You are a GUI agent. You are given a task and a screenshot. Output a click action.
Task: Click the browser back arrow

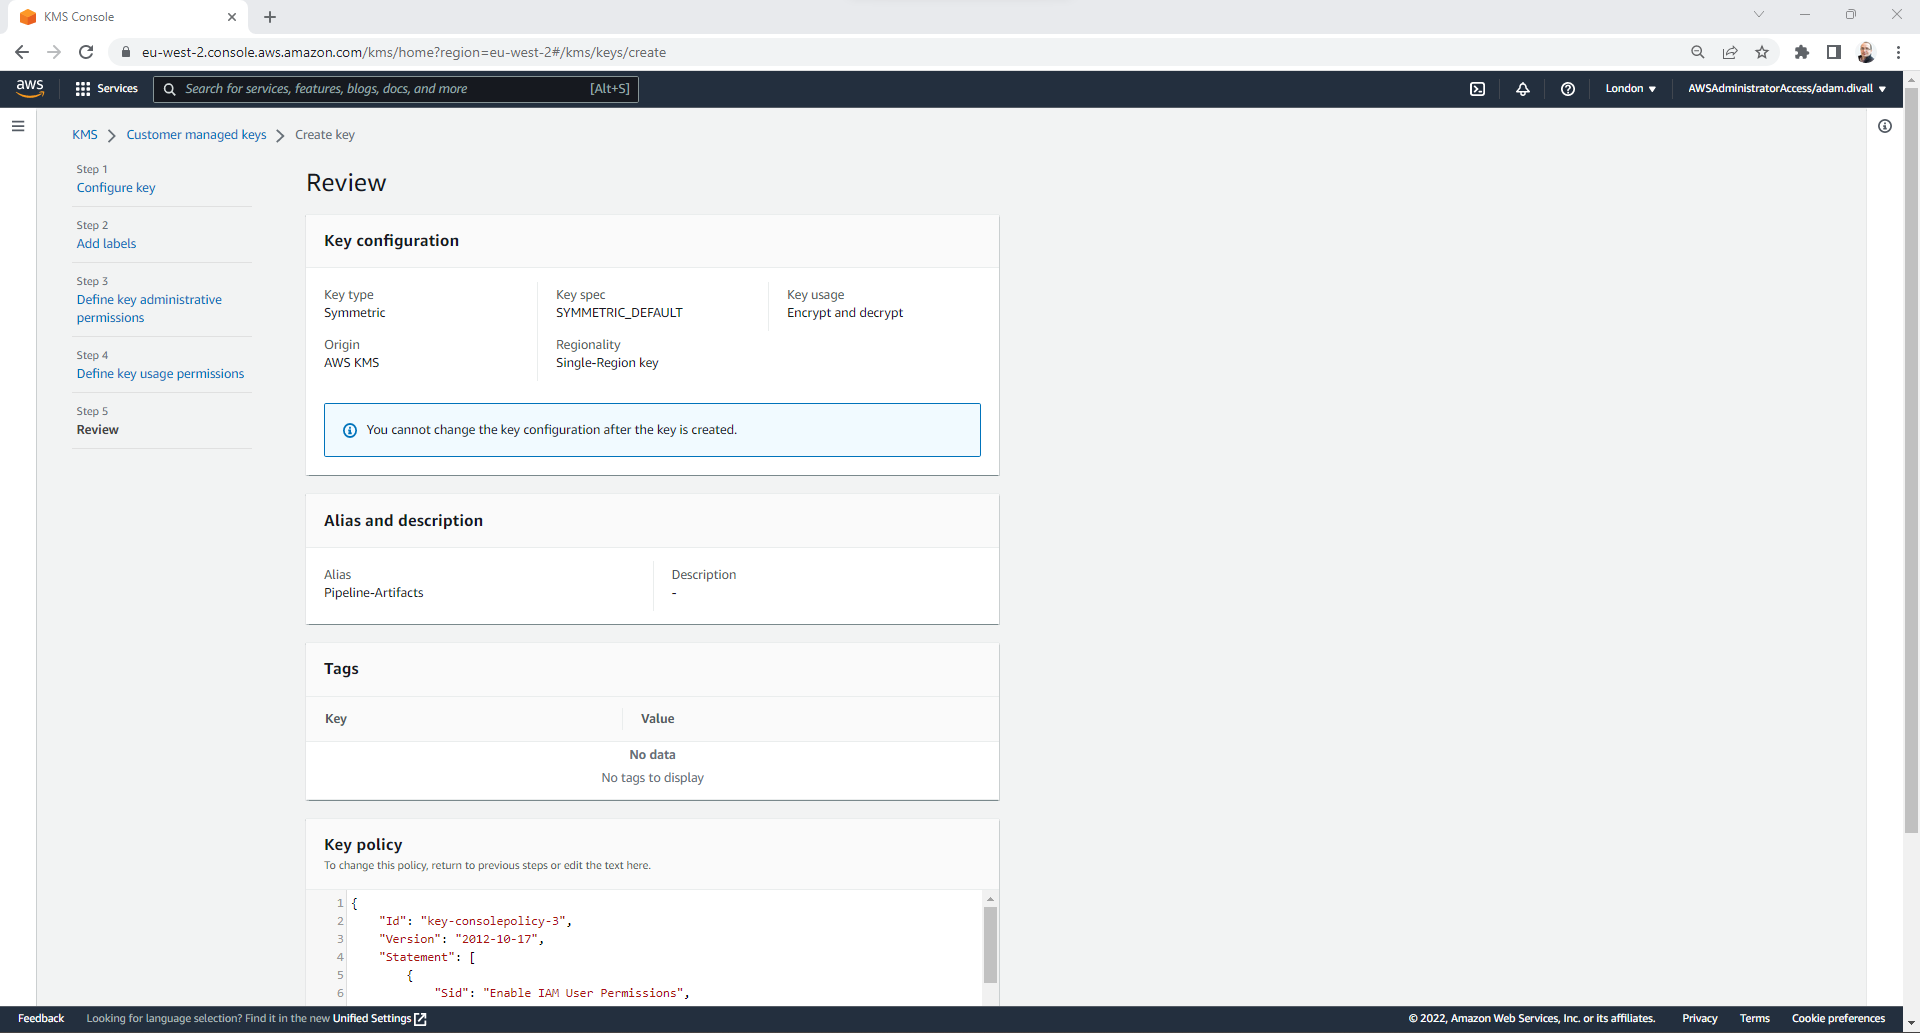pos(22,52)
